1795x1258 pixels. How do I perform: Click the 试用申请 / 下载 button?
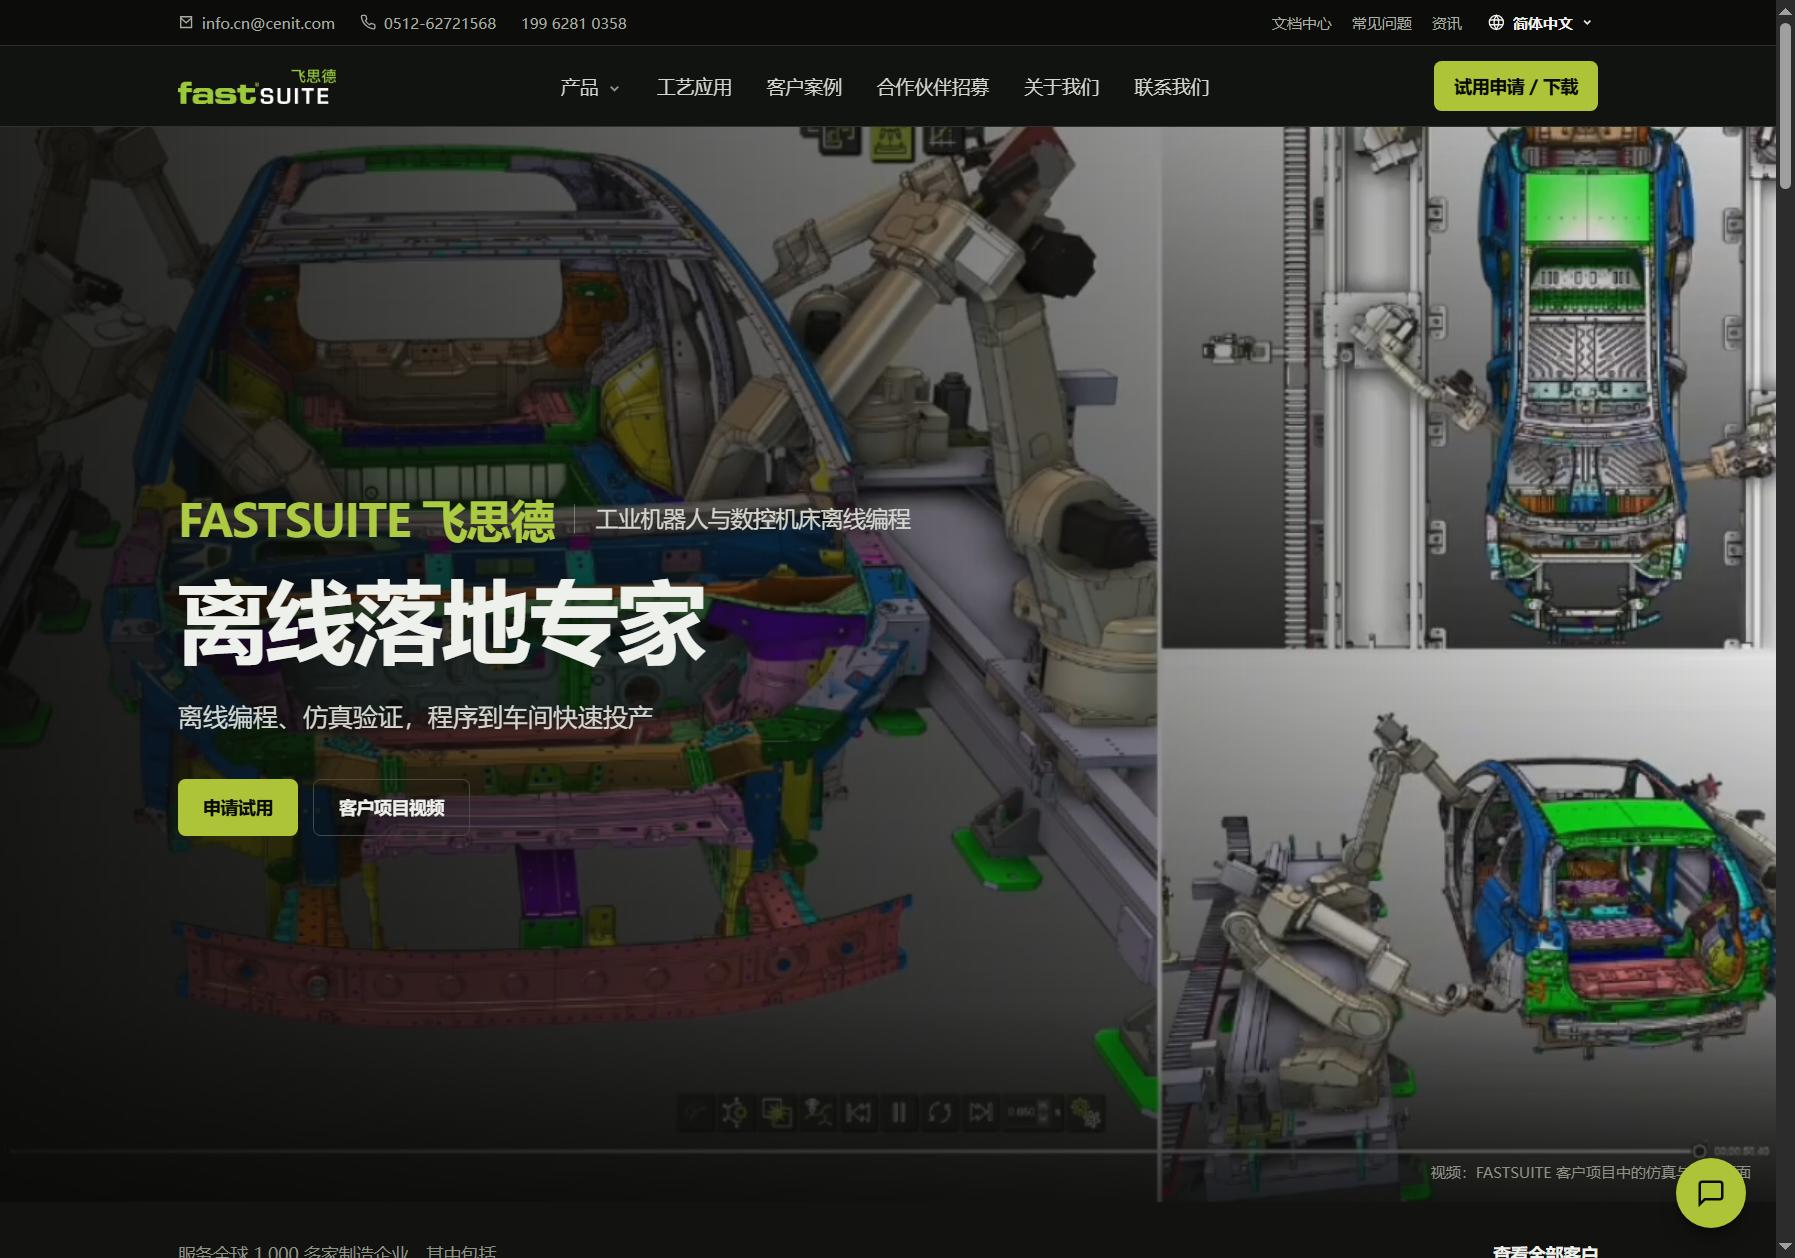click(1515, 86)
